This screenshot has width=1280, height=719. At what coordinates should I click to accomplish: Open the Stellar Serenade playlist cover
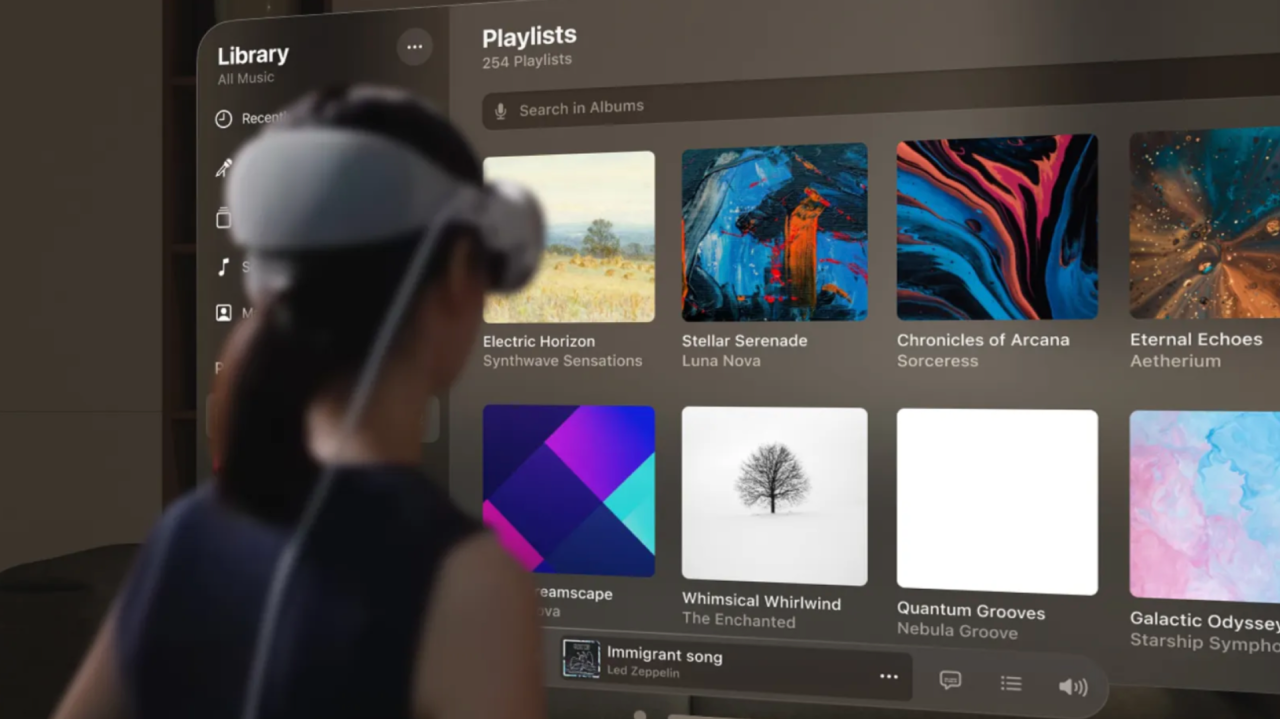point(774,232)
